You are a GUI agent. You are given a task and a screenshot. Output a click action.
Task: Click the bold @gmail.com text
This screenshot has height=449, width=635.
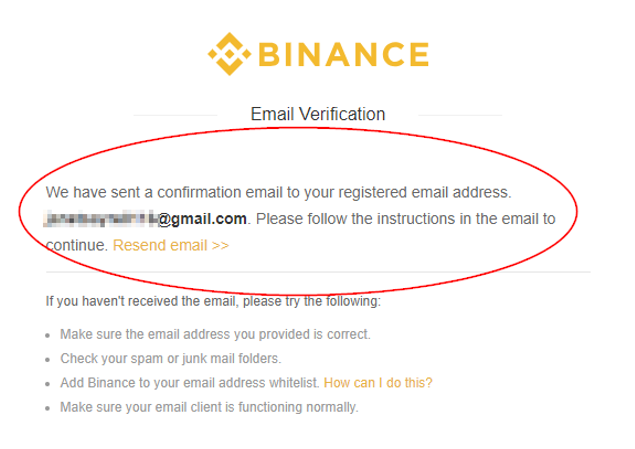click(202, 219)
